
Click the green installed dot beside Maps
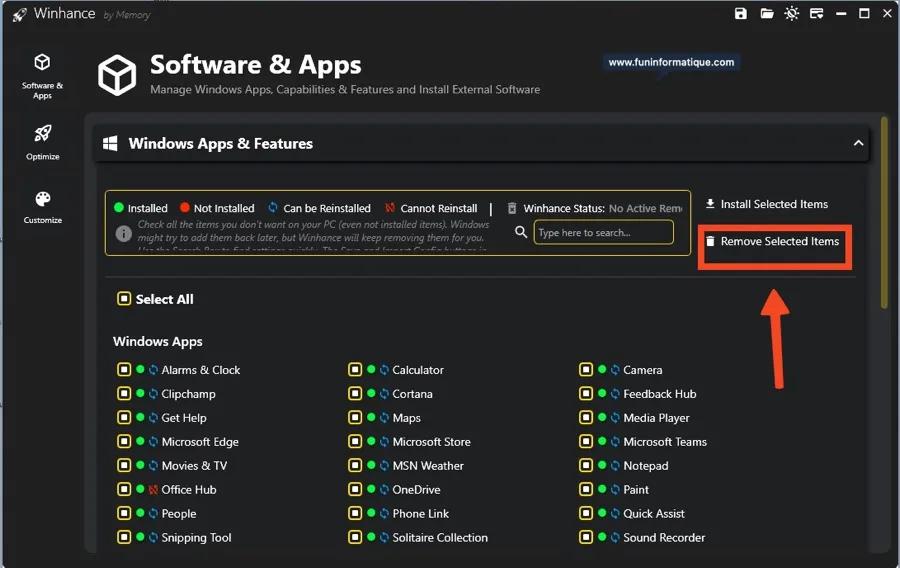pos(371,417)
